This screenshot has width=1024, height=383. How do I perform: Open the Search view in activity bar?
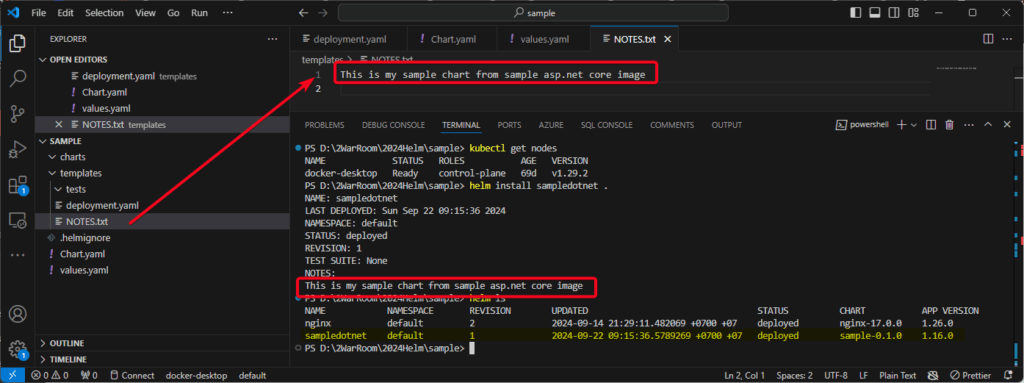(x=18, y=78)
